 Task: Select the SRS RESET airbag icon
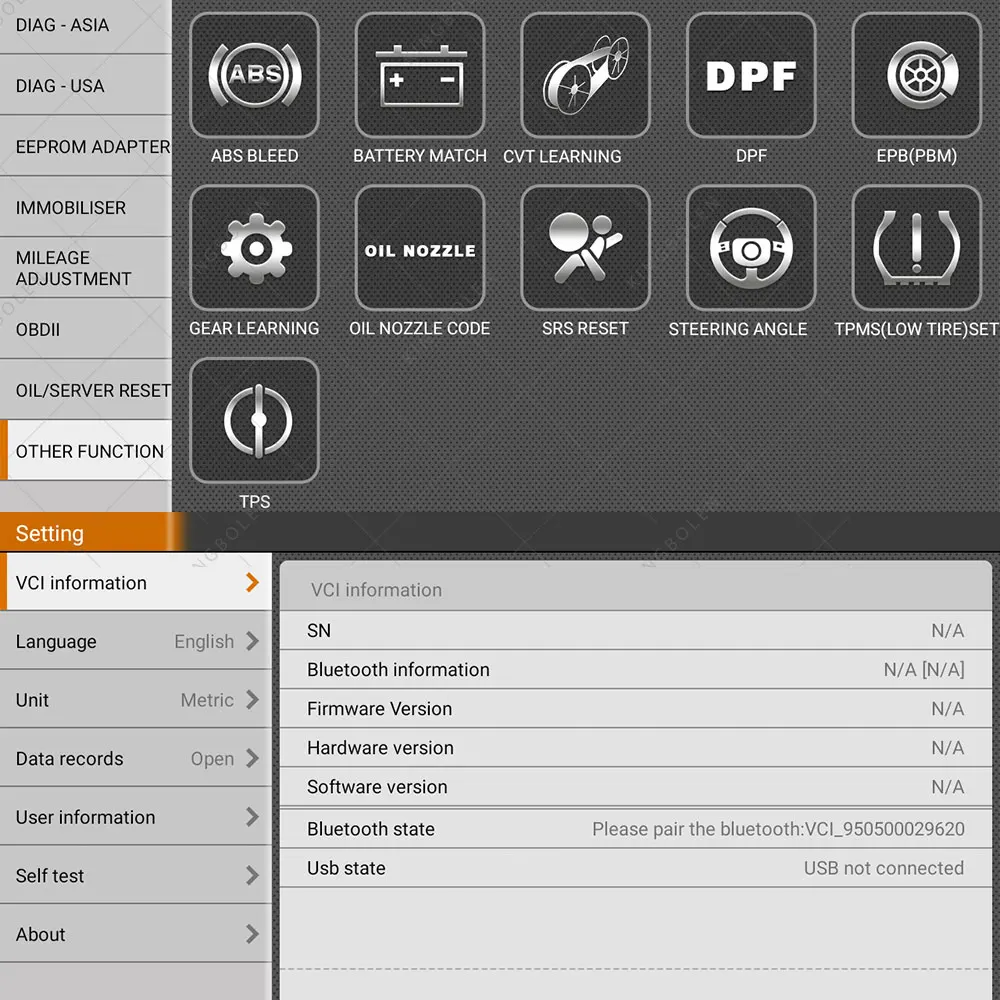click(585, 247)
